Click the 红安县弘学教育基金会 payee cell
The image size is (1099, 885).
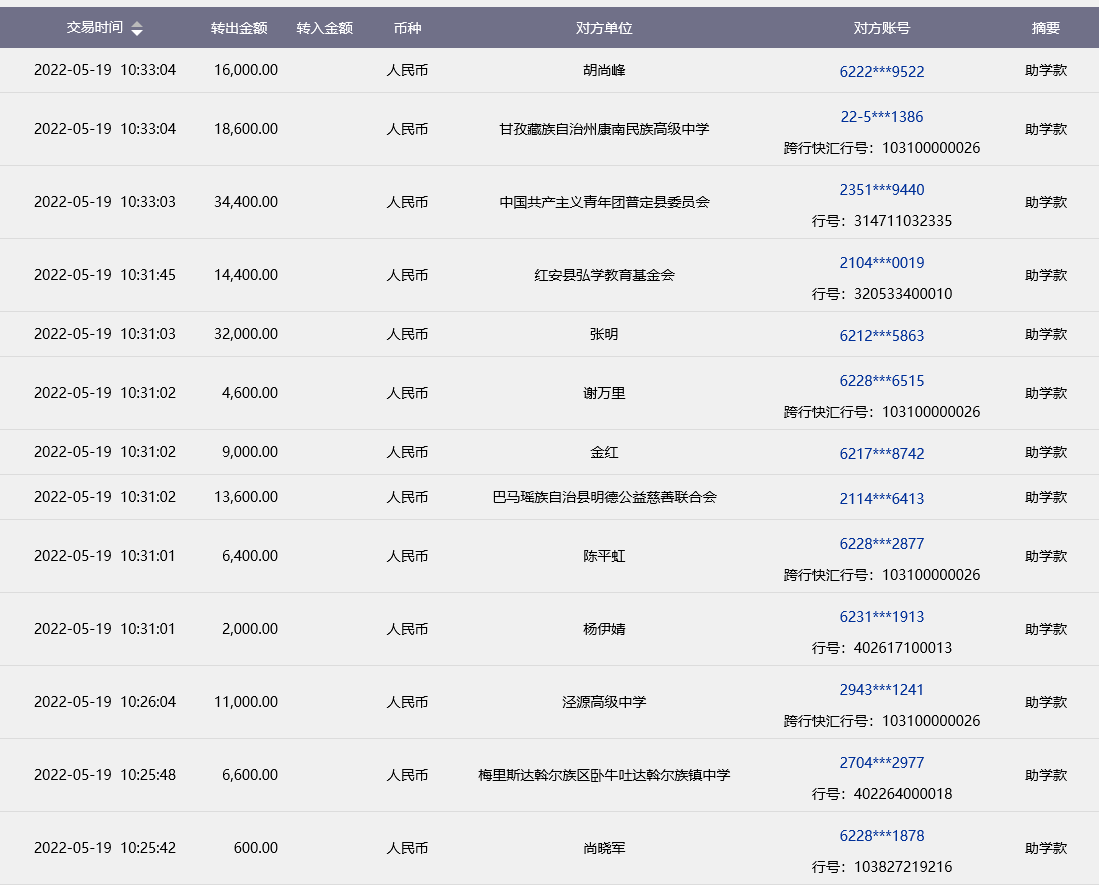tap(604, 275)
